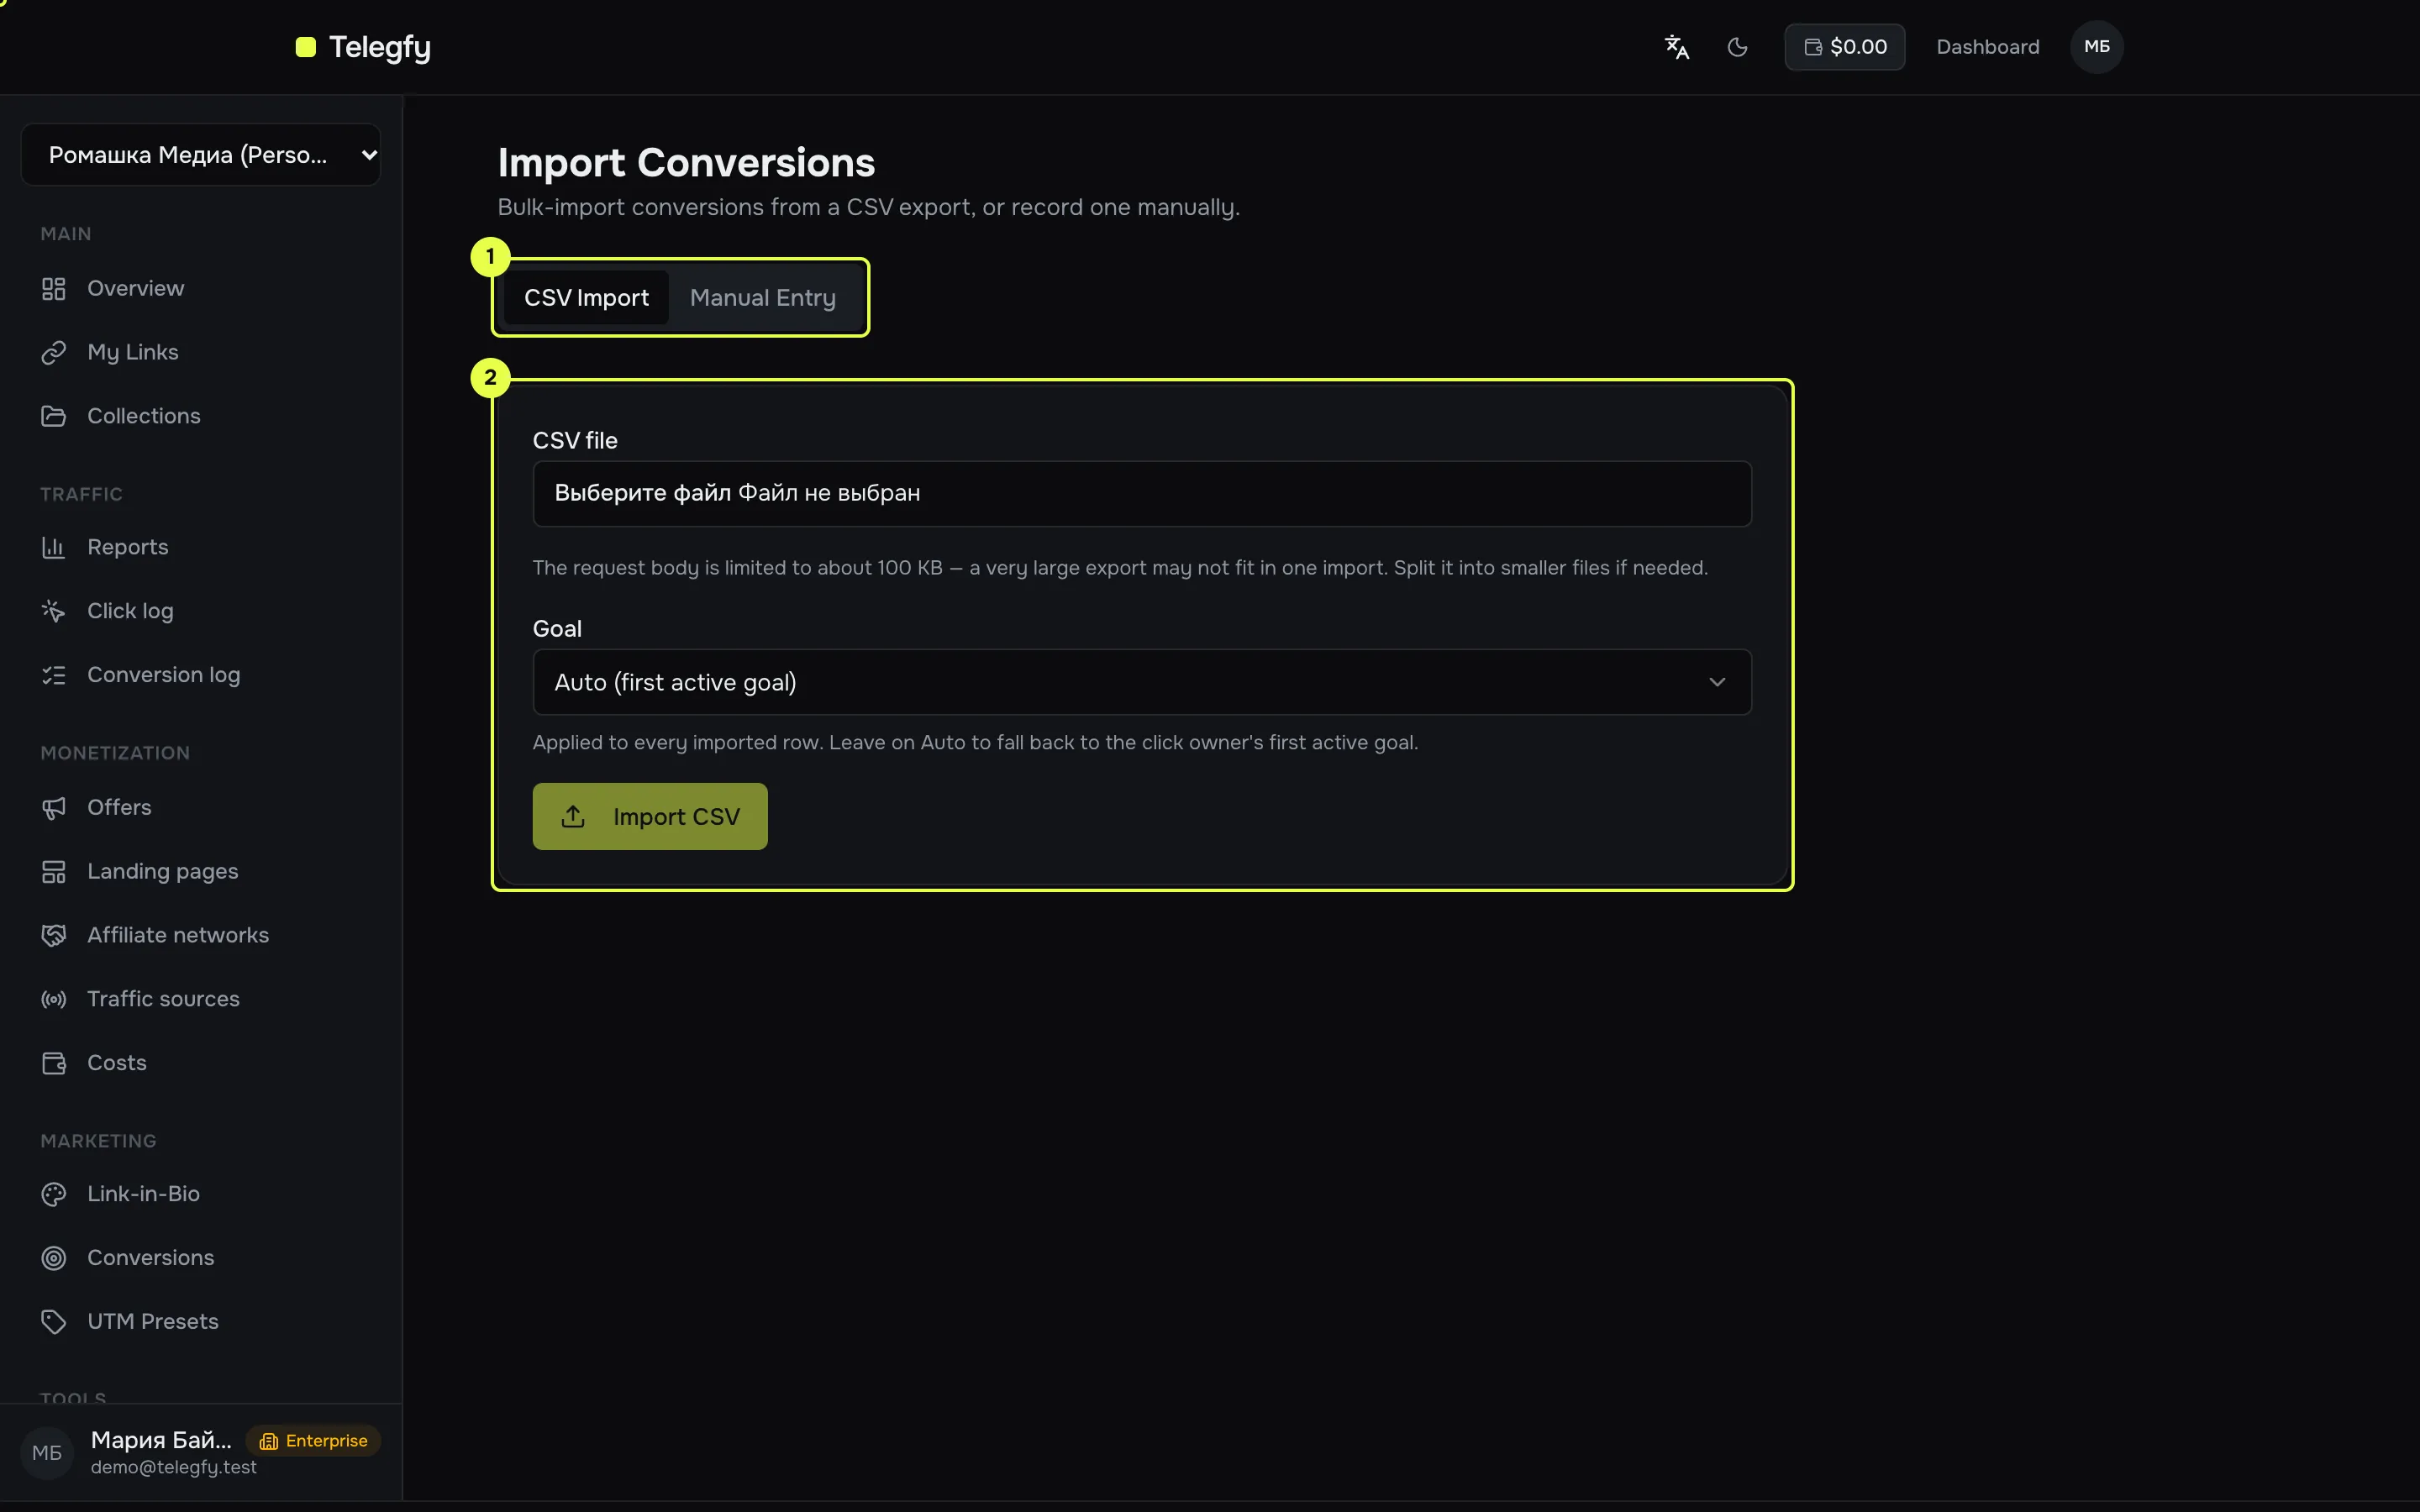Click the Reports bar chart icon
The height and width of the screenshot is (1512, 2420).
tap(53, 548)
